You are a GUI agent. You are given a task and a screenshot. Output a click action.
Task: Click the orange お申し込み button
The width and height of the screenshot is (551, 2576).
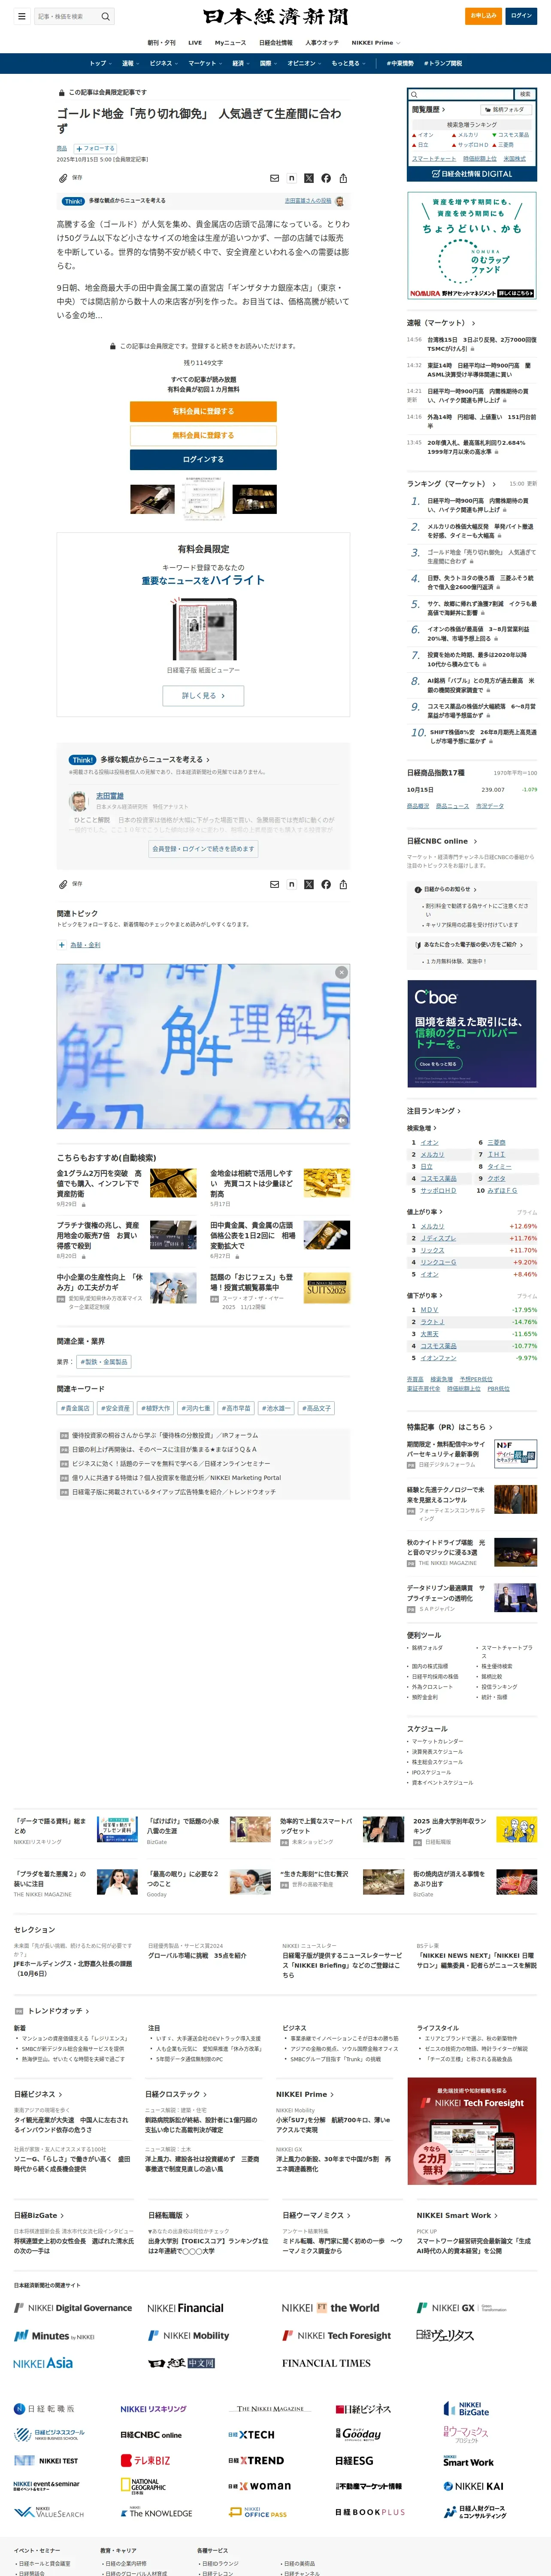[484, 16]
